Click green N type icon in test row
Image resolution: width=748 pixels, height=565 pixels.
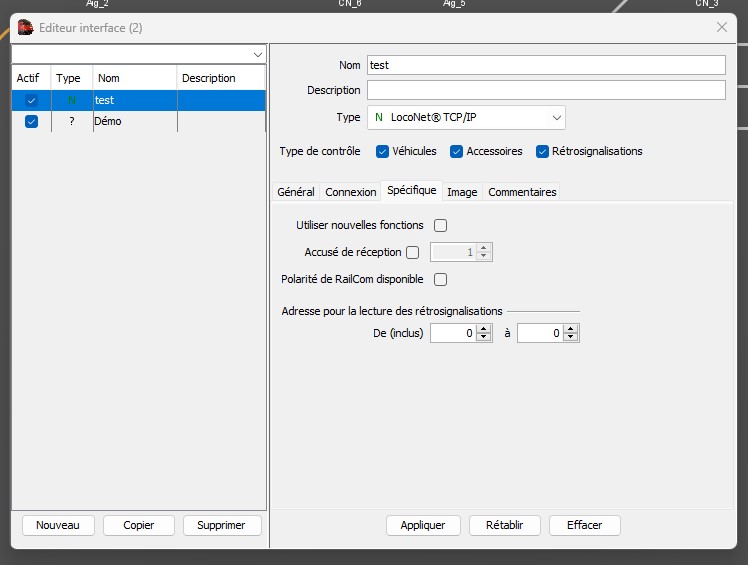(72, 100)
